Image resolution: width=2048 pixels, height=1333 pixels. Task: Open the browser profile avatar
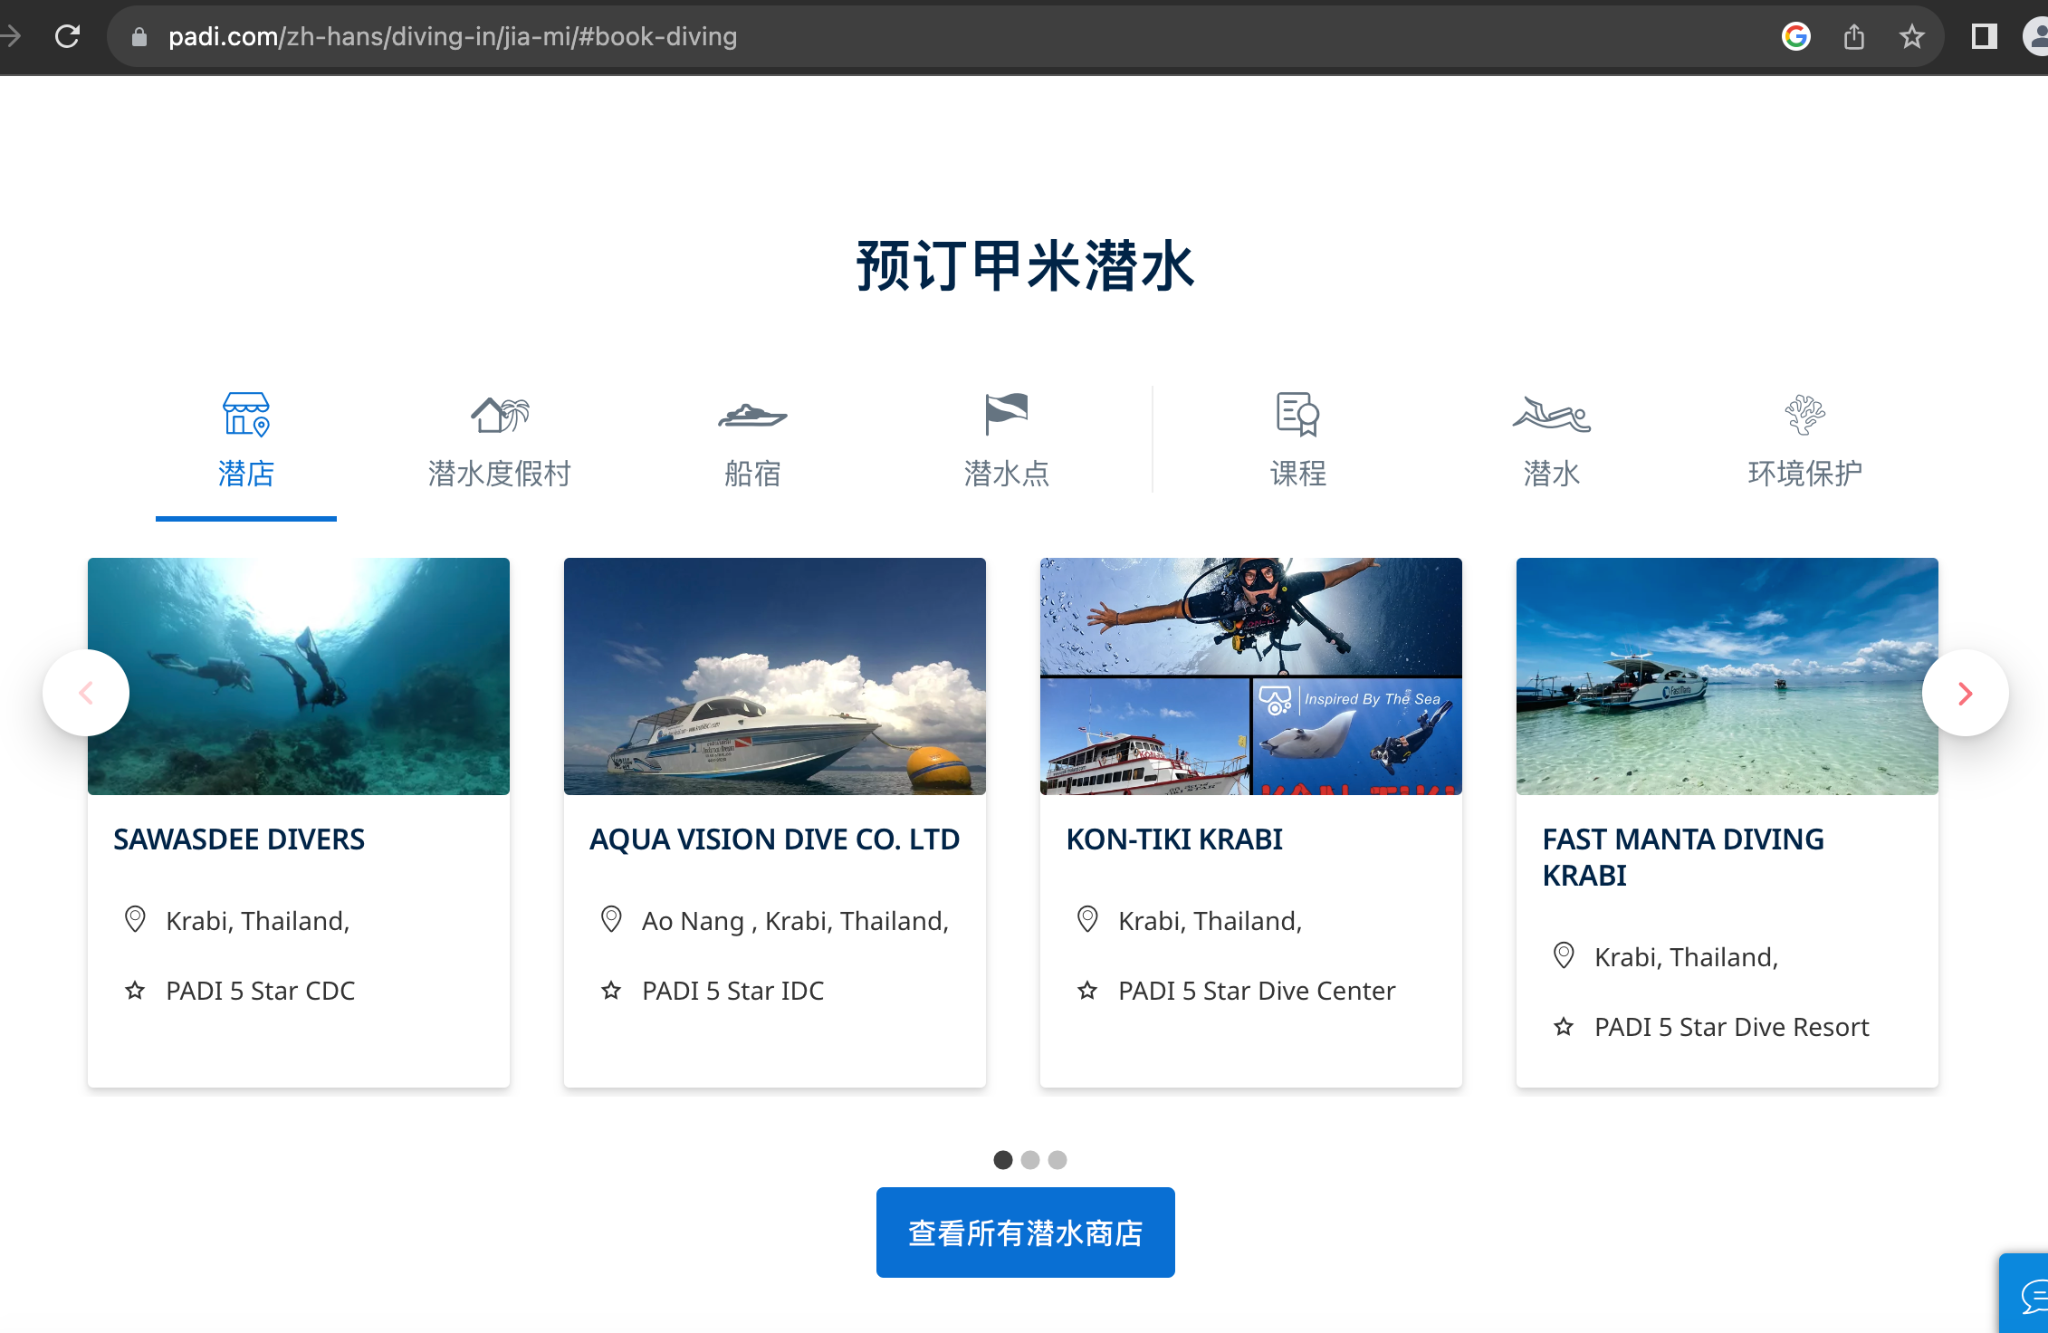2036,37
